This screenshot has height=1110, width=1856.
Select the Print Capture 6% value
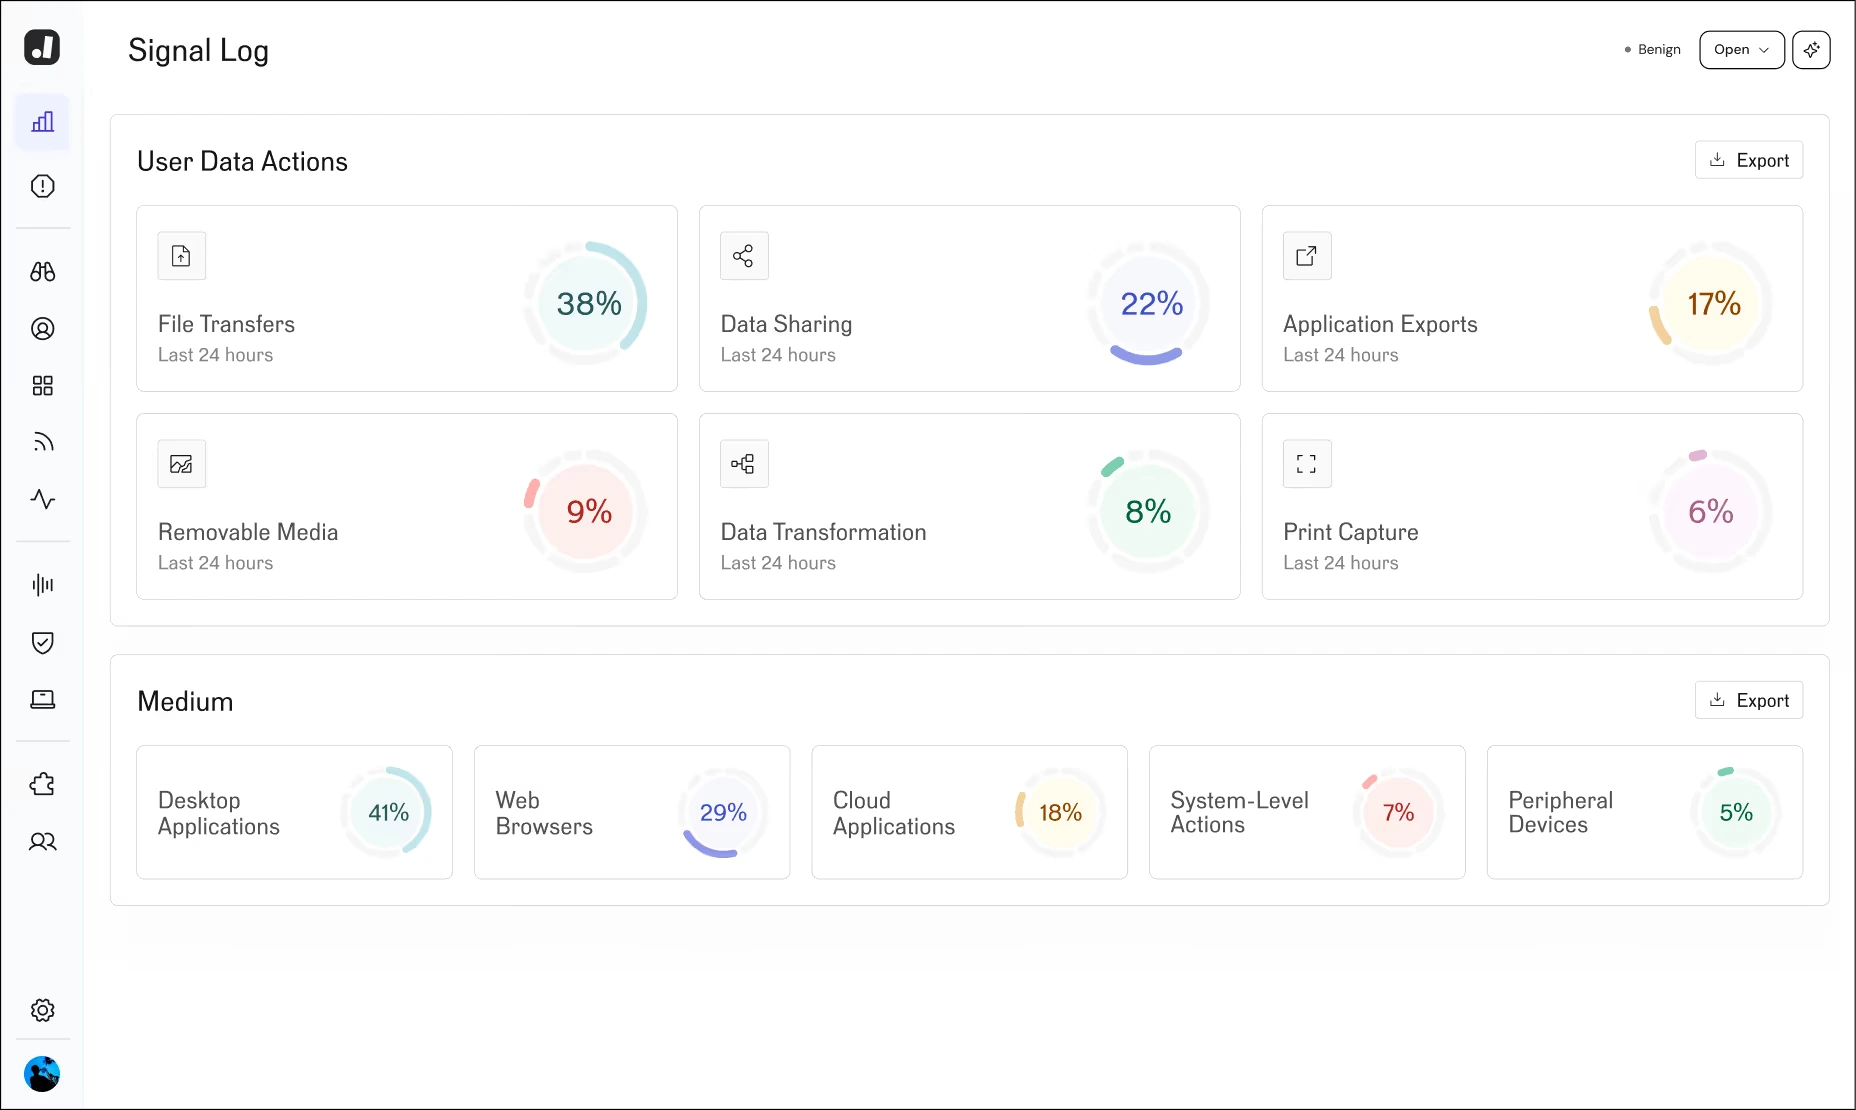tap(1711, 512)
